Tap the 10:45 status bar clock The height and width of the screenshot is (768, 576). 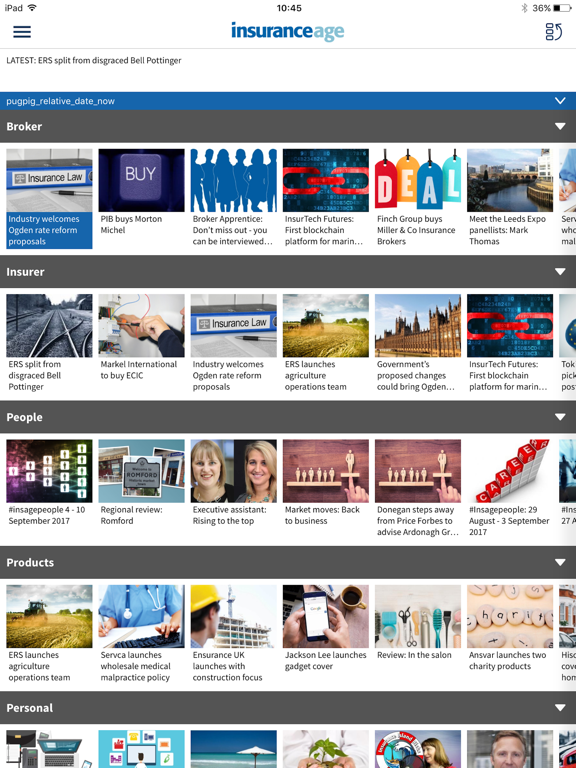[289, 8]
